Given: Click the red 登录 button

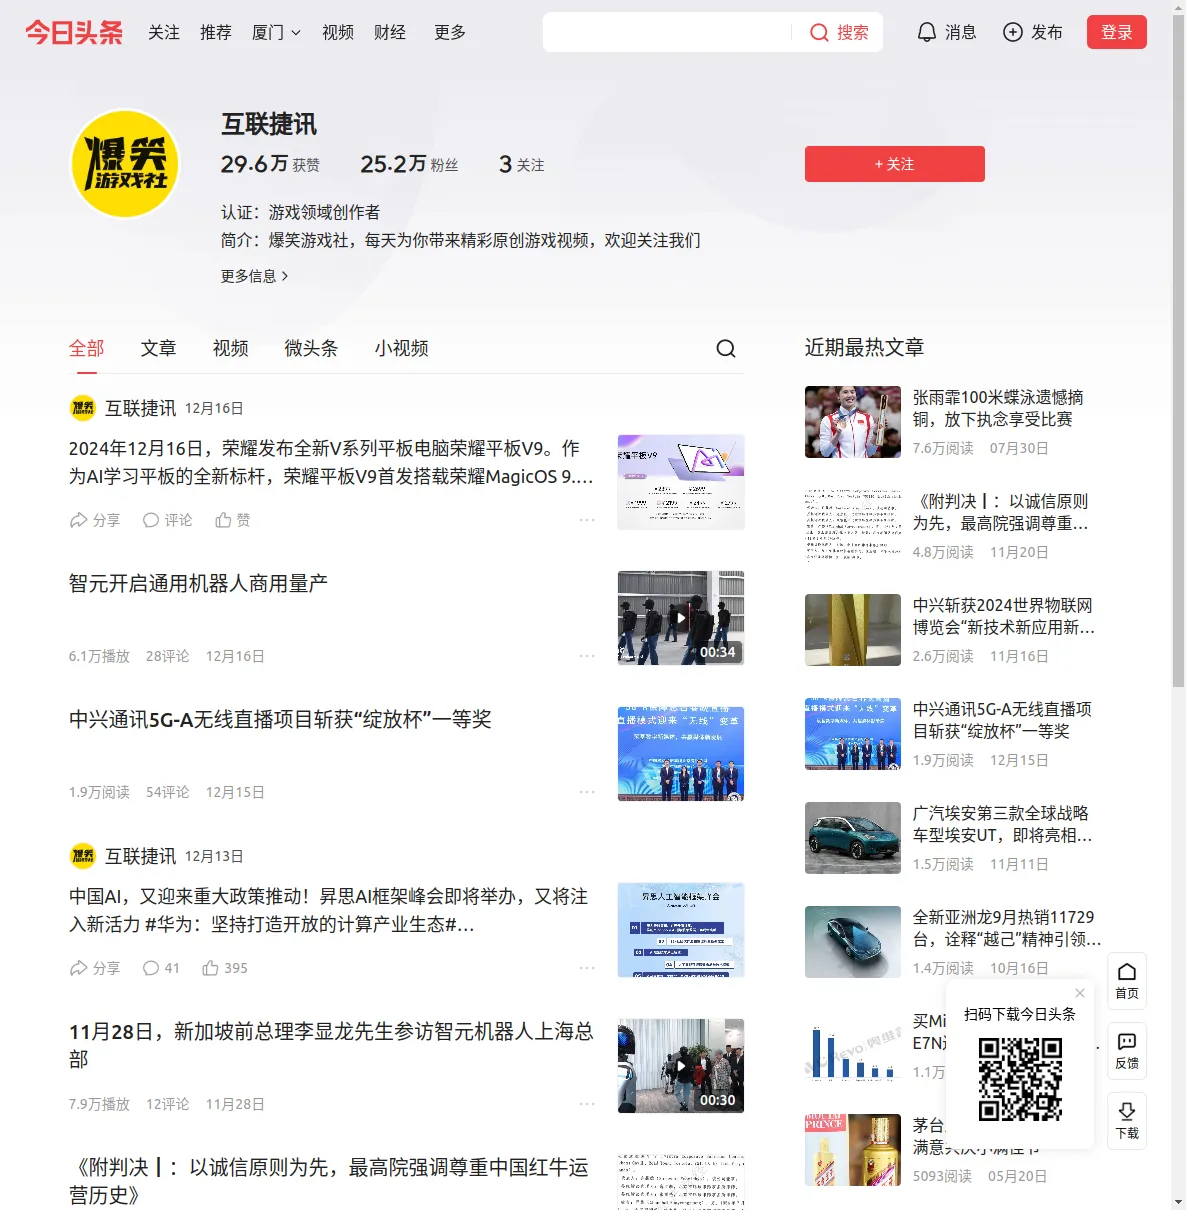Looking at the screenshot, I should (x=1117, y=32).
